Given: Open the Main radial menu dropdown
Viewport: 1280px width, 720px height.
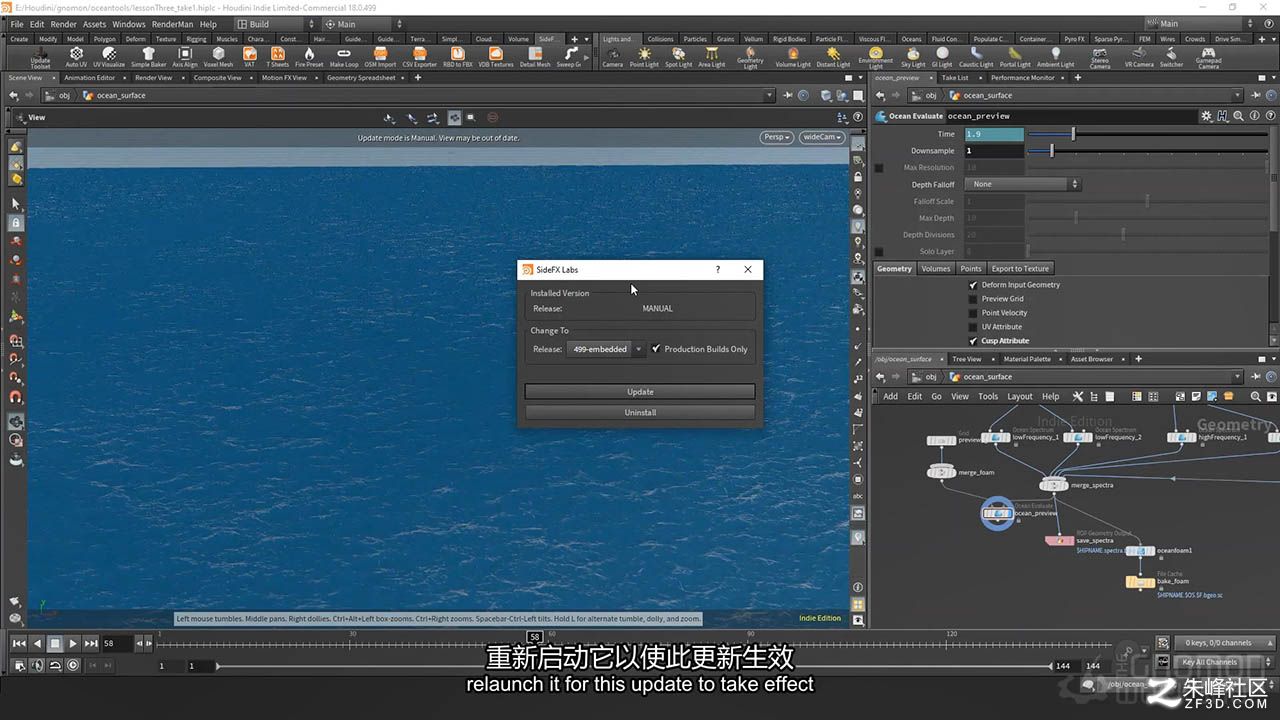Looking at the screenshot, I should click(x=363, y=24).
